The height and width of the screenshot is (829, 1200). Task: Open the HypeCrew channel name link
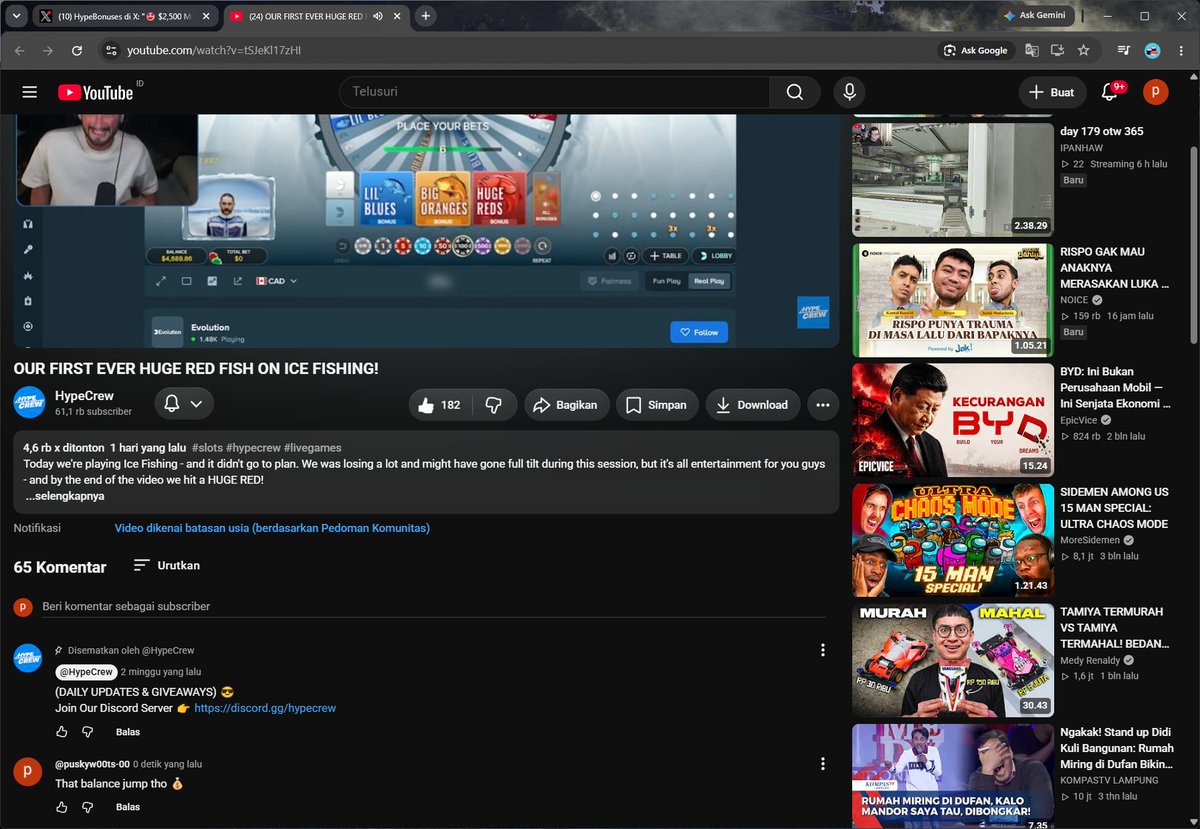[x=84, y=396]
